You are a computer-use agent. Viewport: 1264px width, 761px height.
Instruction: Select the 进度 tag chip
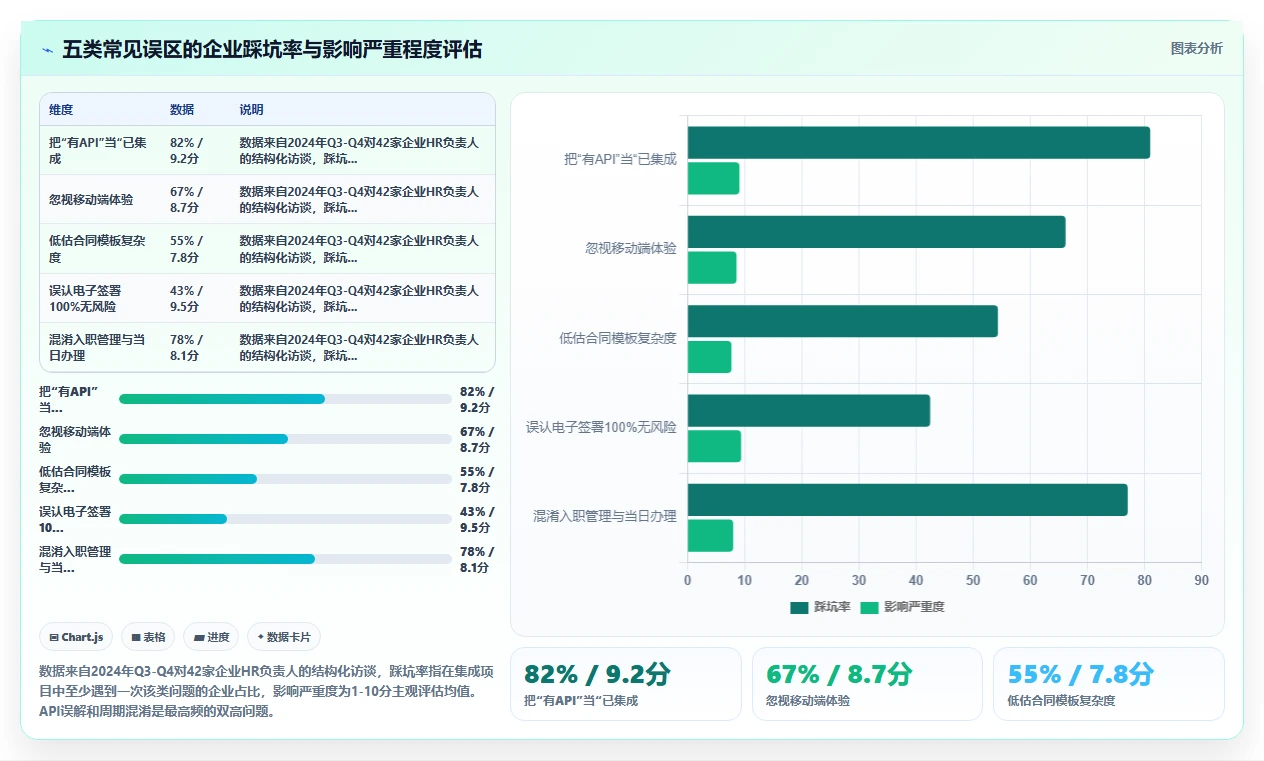coord(211,637)
